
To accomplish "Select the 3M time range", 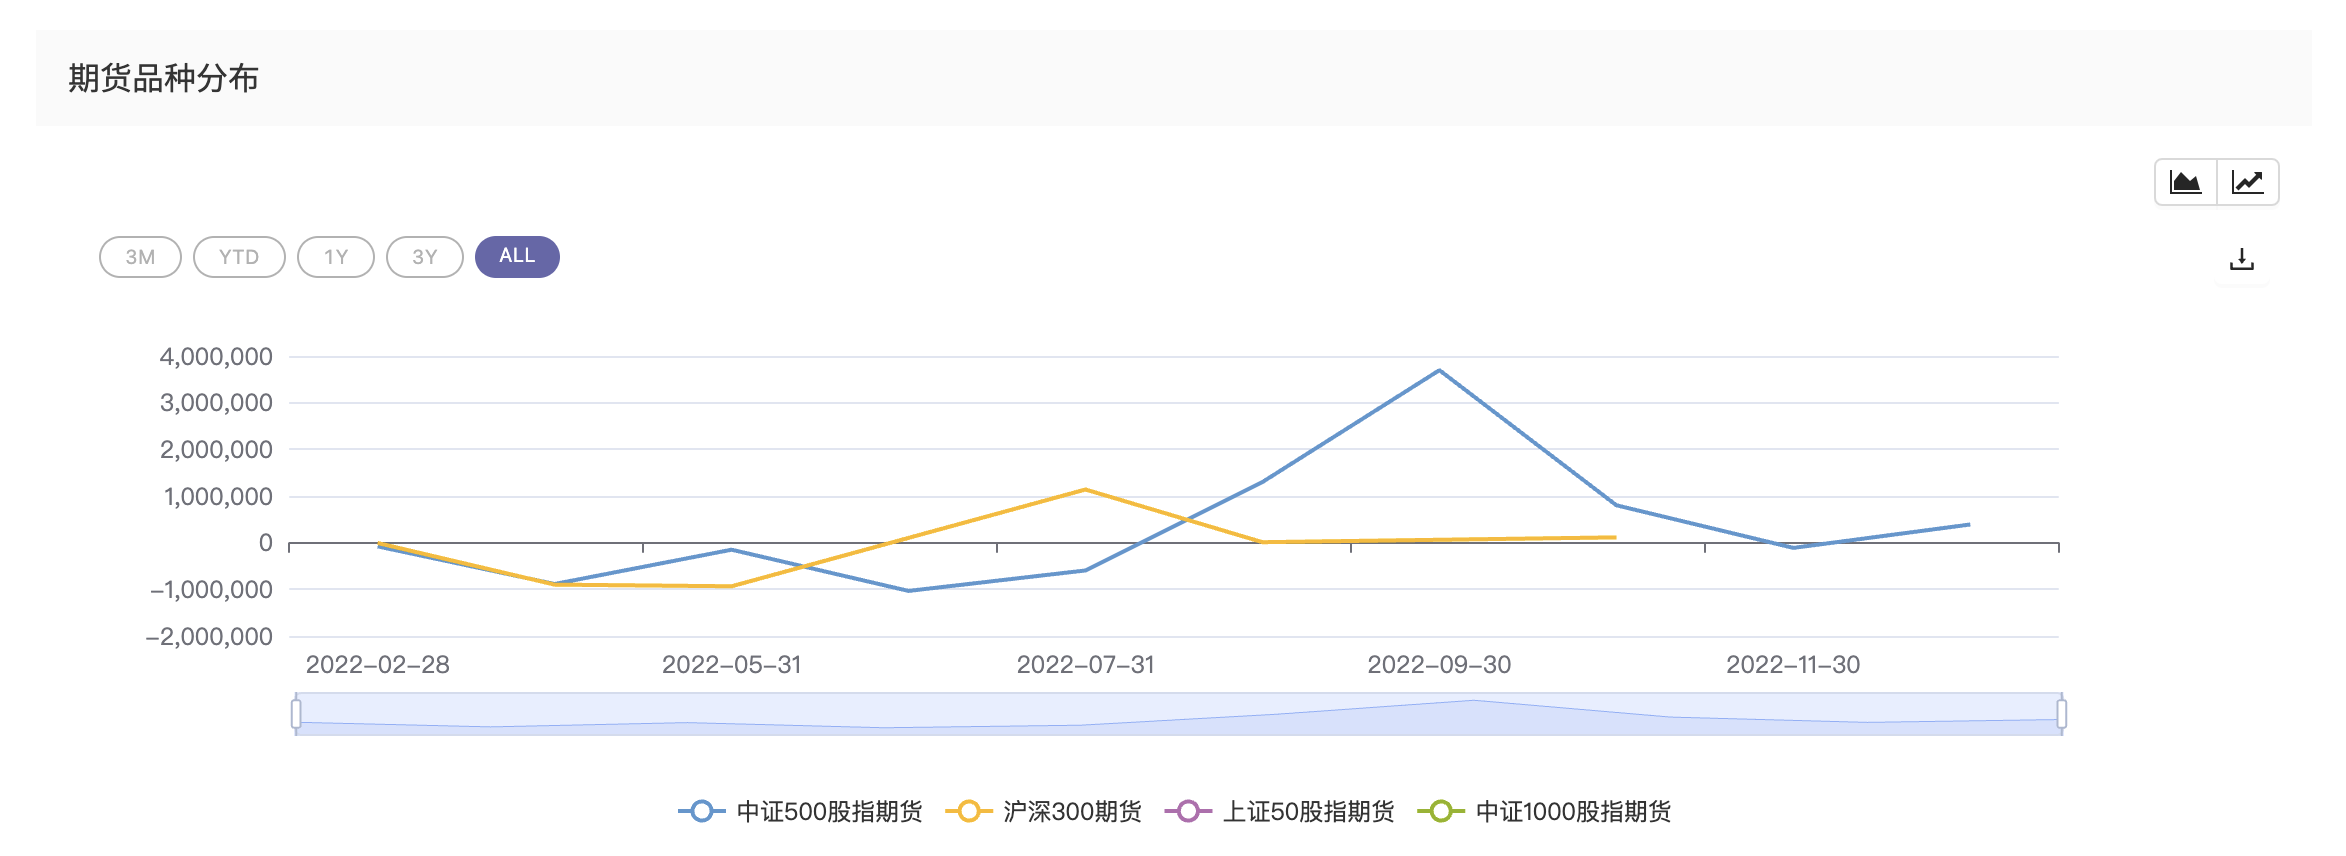I will click(x=140, y=257).
